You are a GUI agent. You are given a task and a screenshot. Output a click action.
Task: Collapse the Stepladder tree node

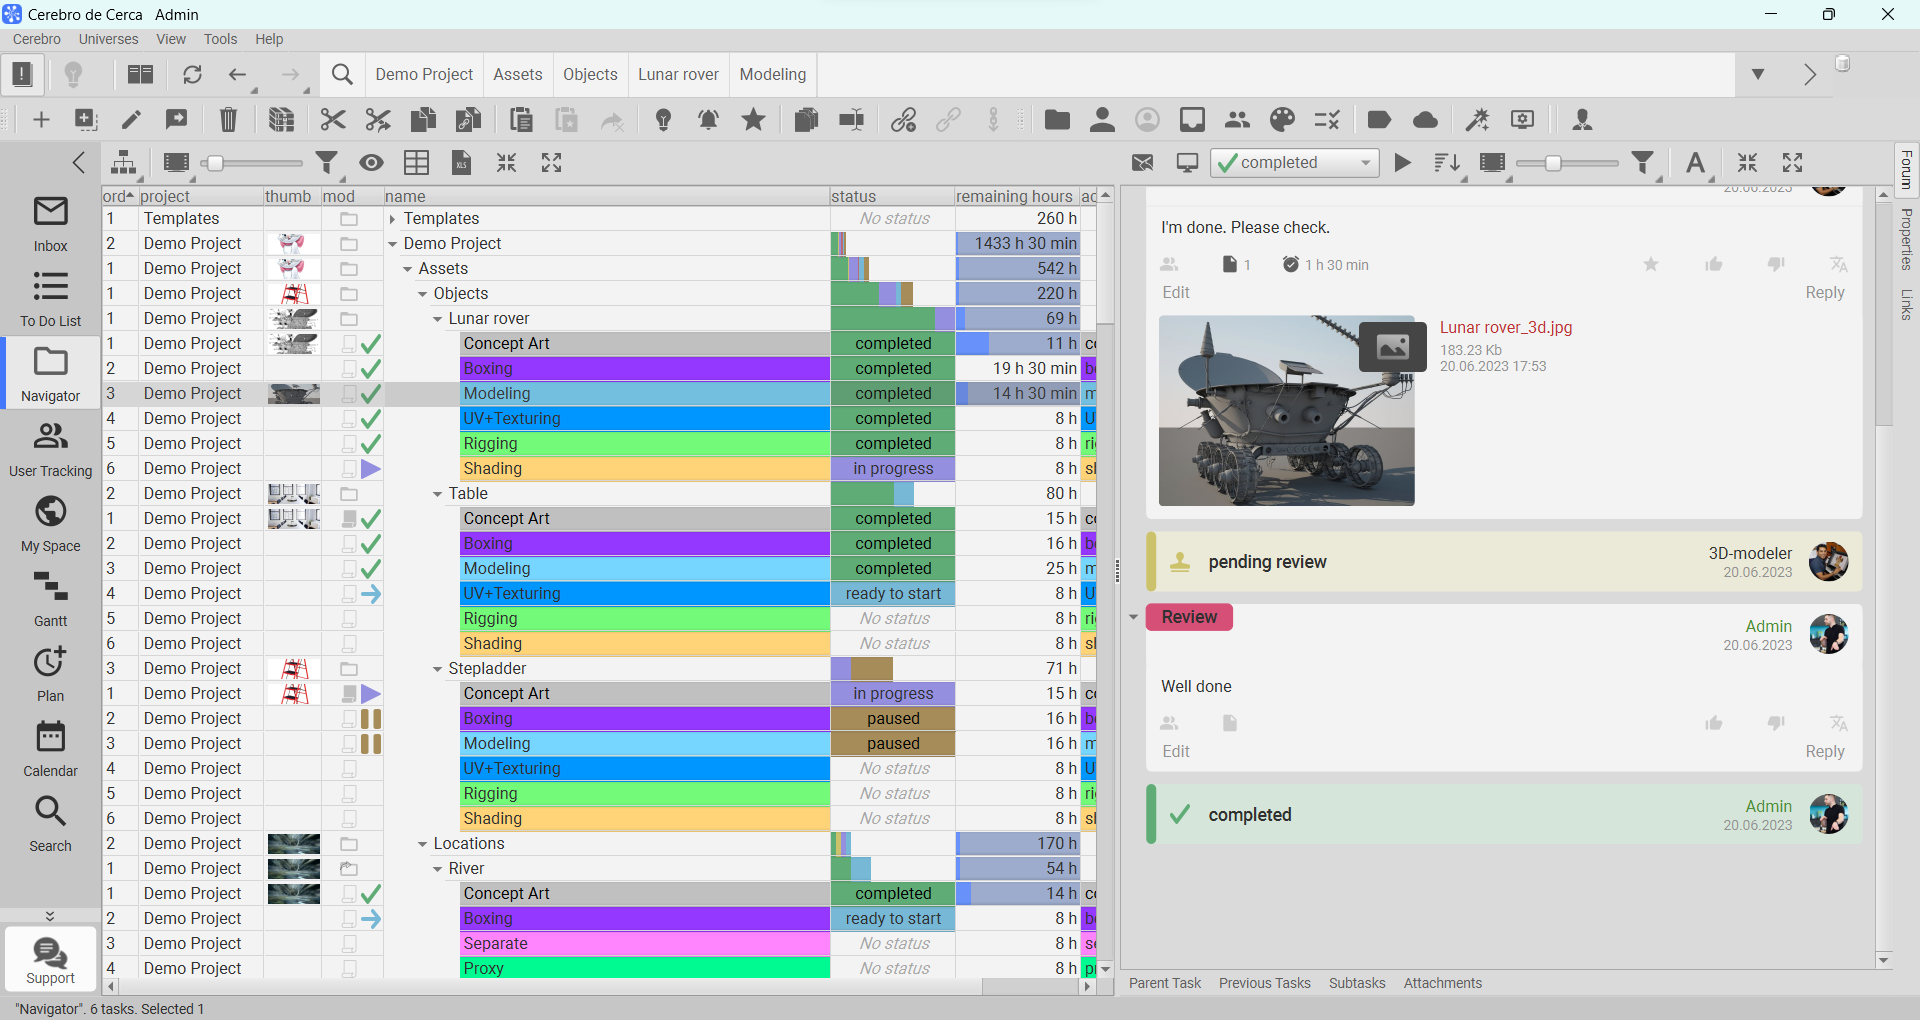pos(437,669)
